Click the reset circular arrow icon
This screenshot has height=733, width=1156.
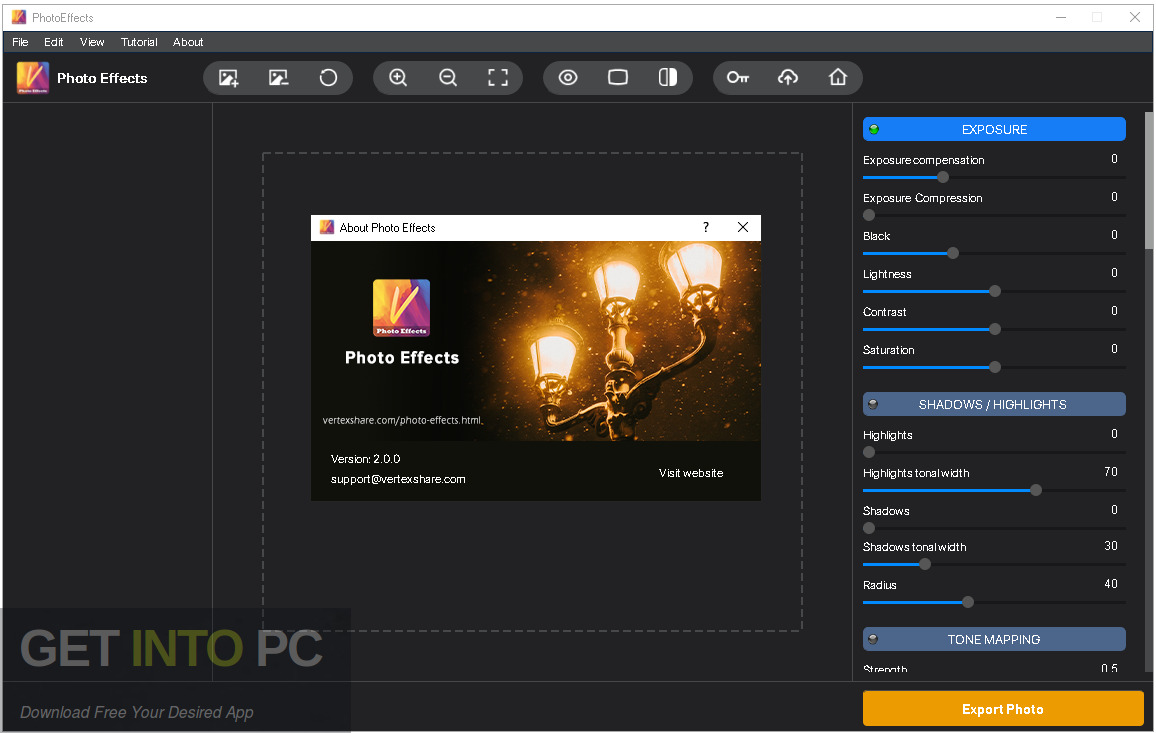pos(328,77)
